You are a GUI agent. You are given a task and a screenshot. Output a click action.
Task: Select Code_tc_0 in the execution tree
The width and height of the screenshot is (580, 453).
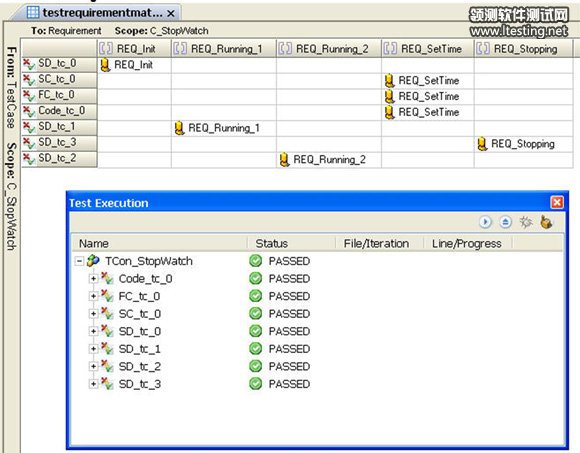[x=145, y=278]
